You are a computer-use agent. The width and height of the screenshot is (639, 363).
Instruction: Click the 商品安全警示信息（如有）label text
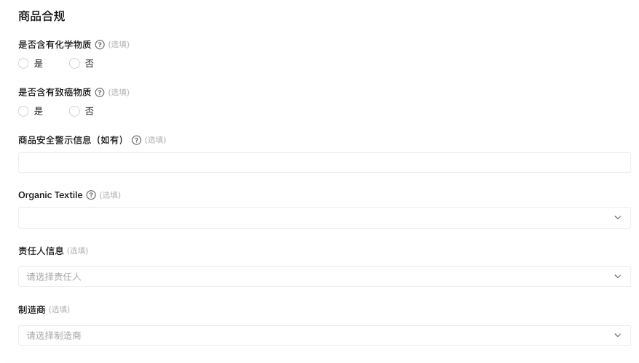(73, 140)
